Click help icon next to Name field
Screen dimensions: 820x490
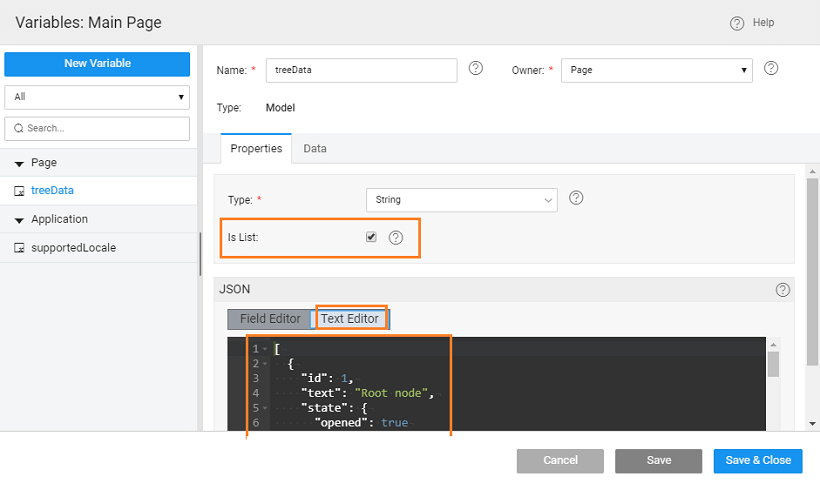[x=476, y=69]
